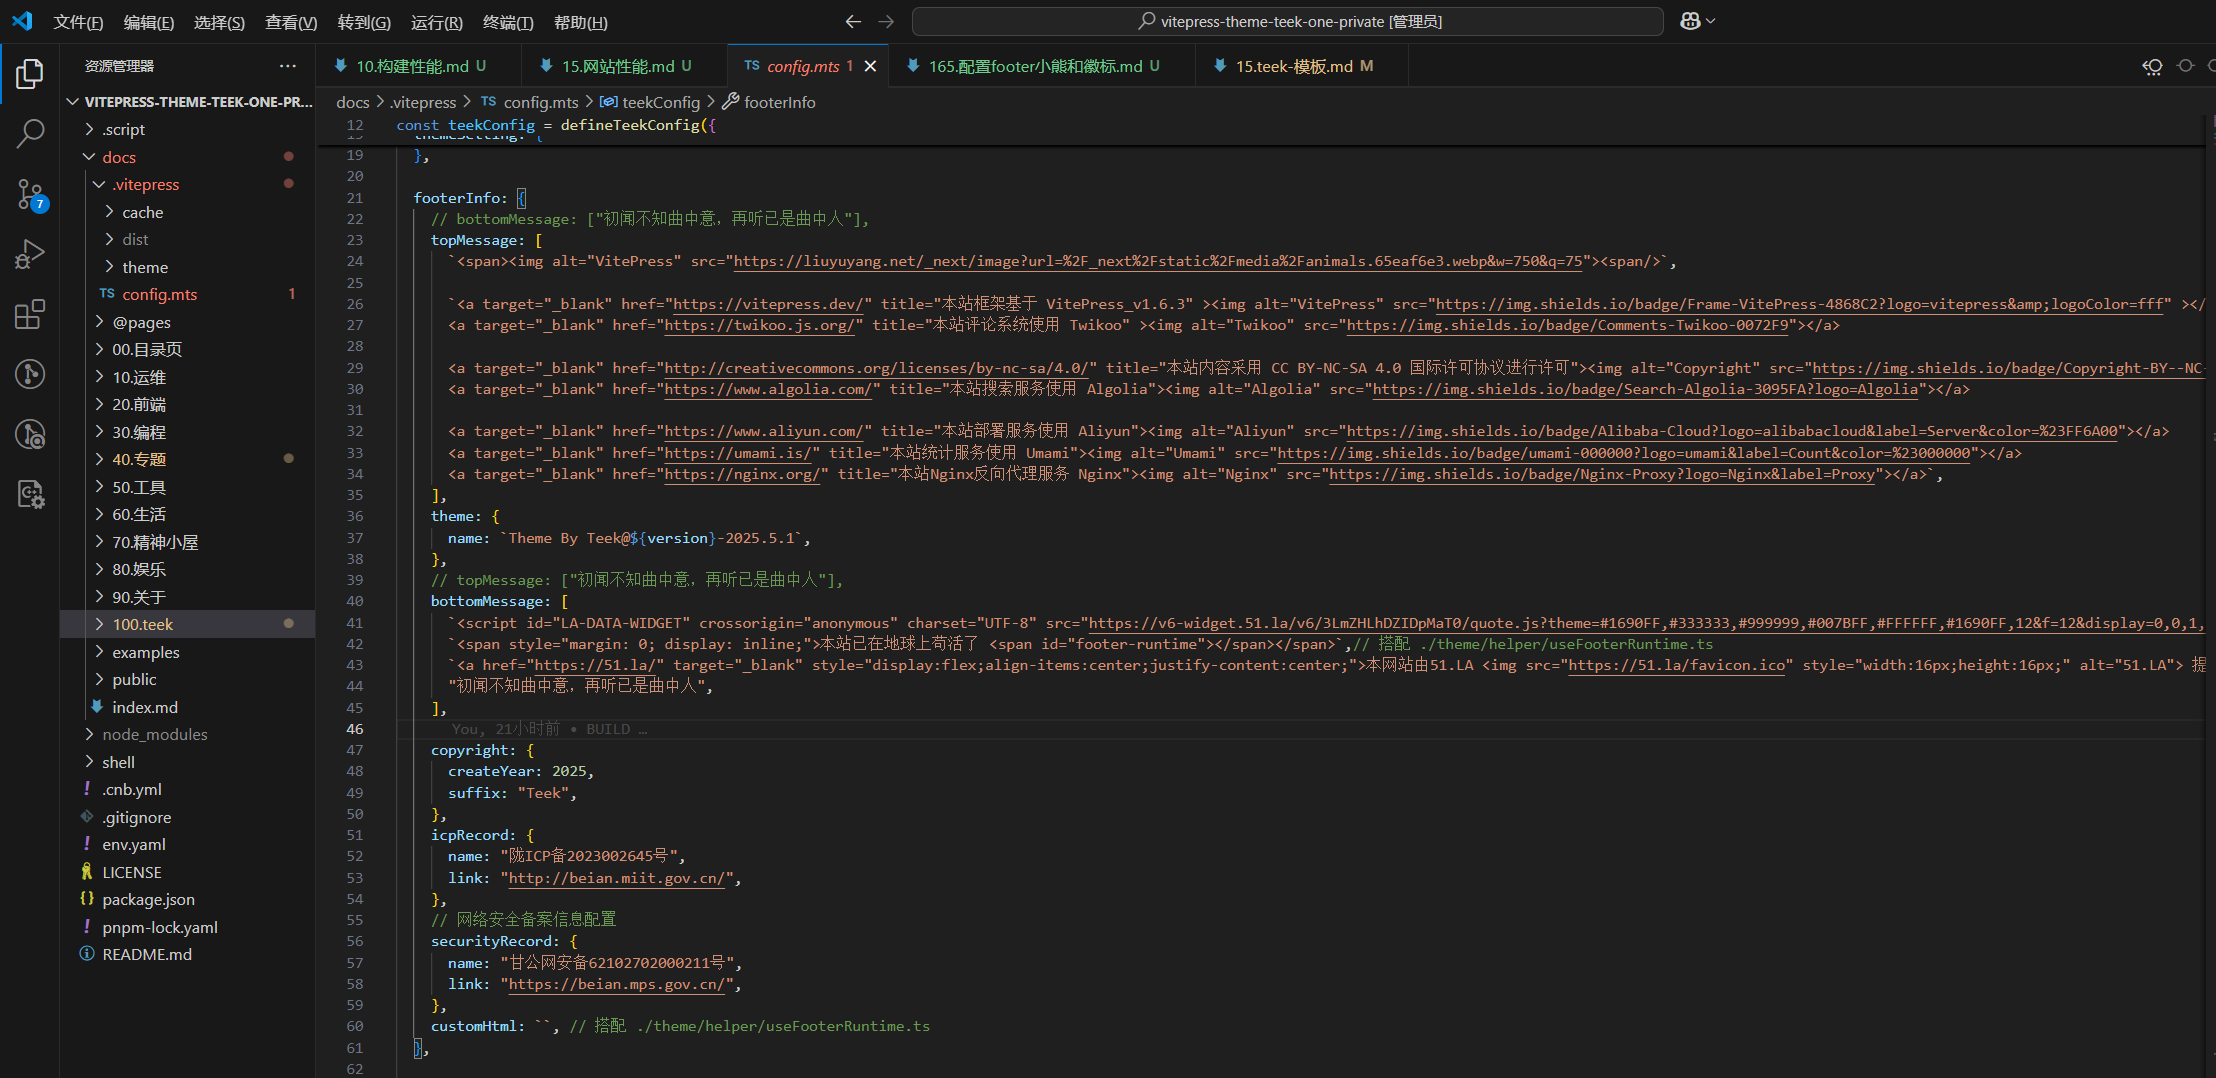Click the VS Code logo icon
Screen dimensions: 2216x1078
tap(22, 21)
